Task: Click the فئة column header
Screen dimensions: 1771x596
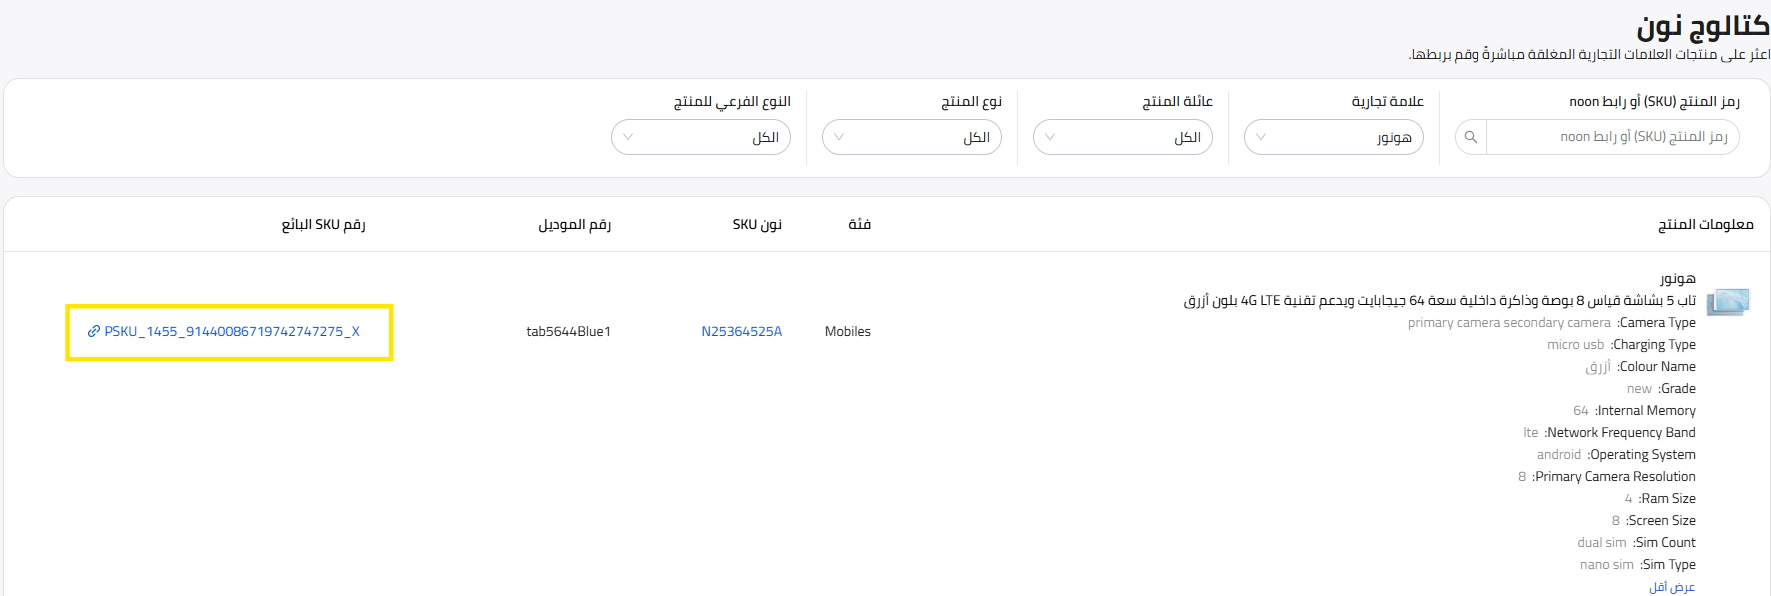Action: pyautogui.click(x=859, y=224)
